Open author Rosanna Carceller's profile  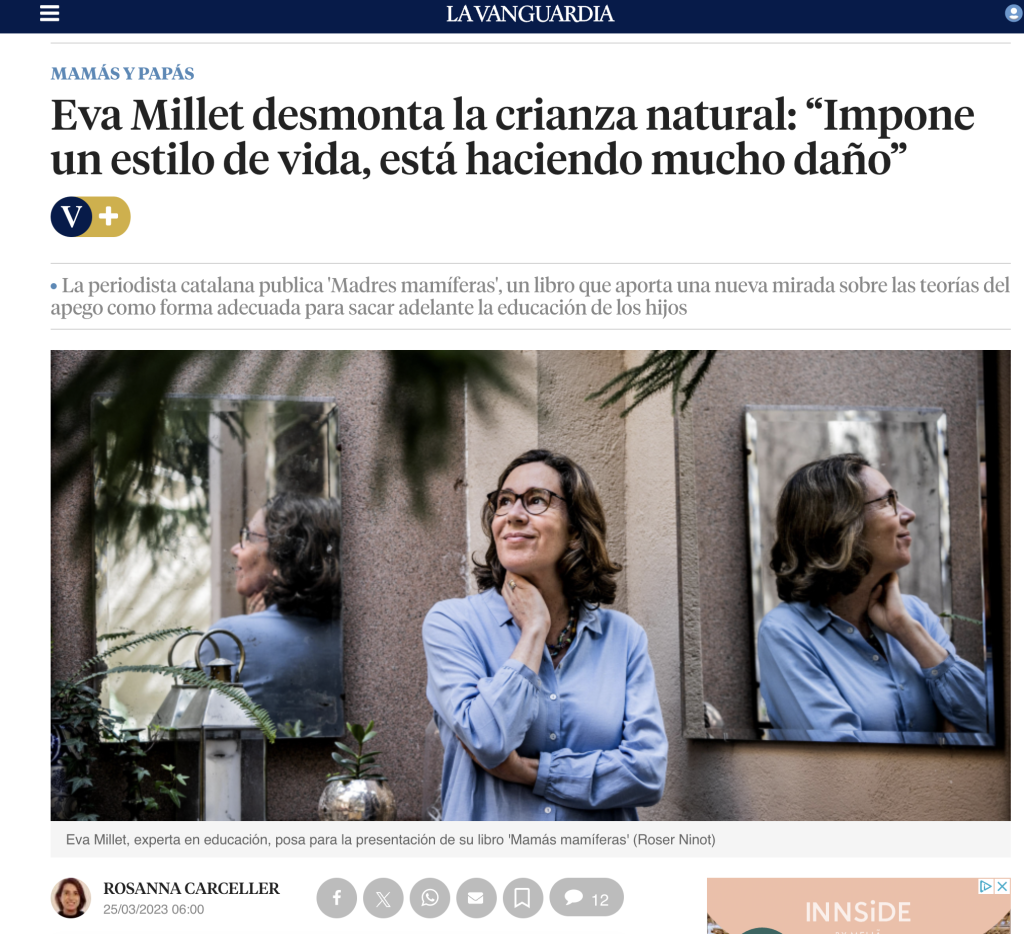[x=191, y=888]
